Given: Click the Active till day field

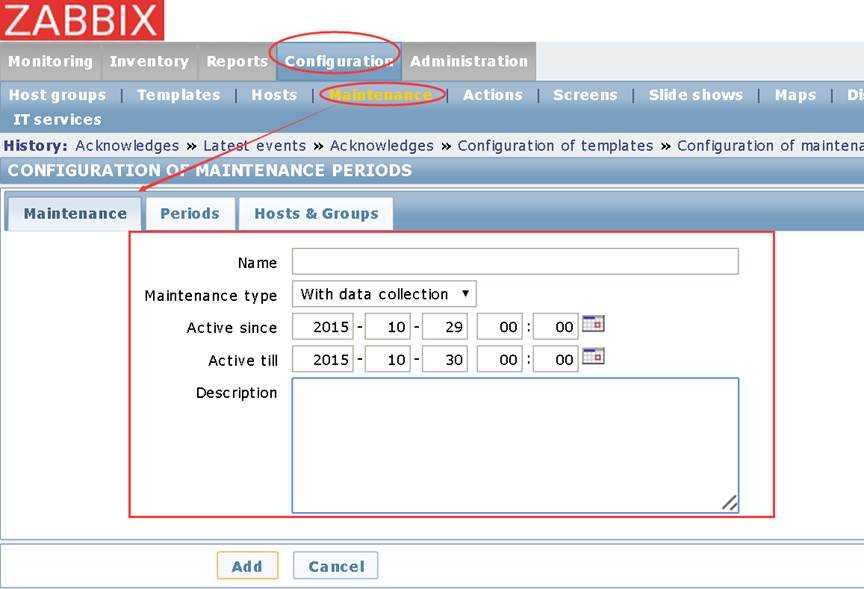Looking at the screenshot, I should (x=445, y=359).
